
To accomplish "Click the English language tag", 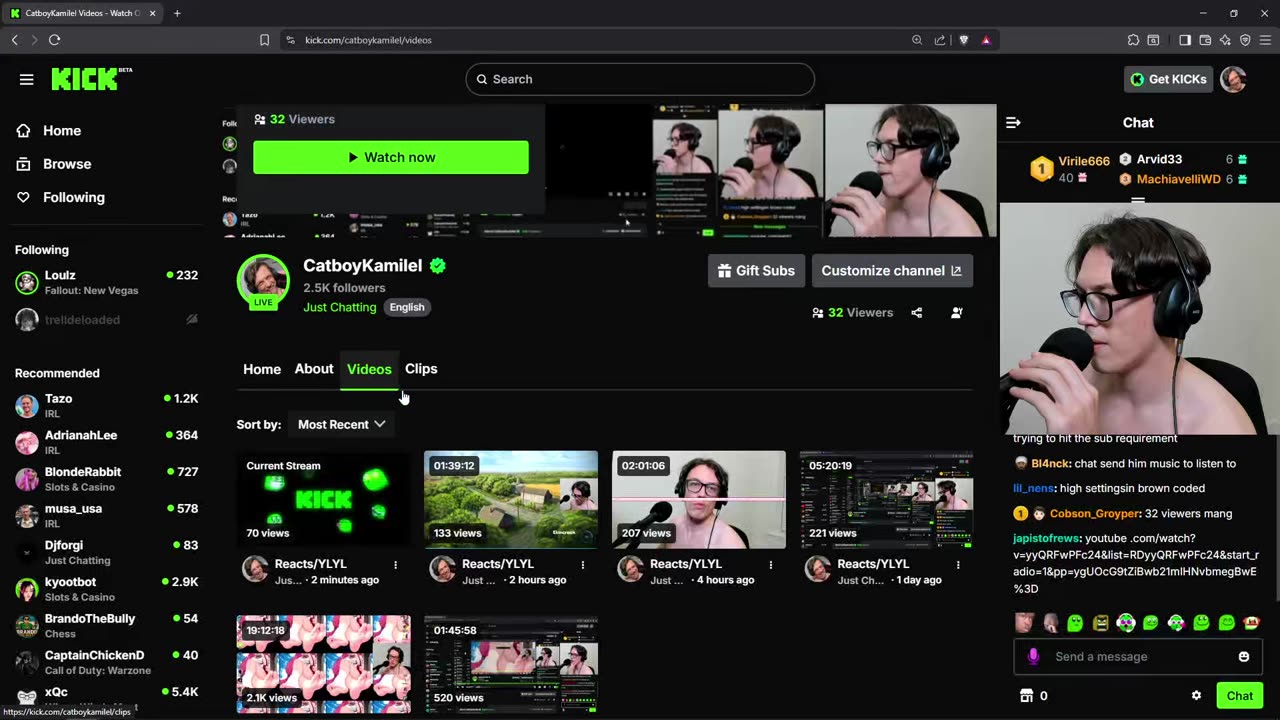I will 407,307.
